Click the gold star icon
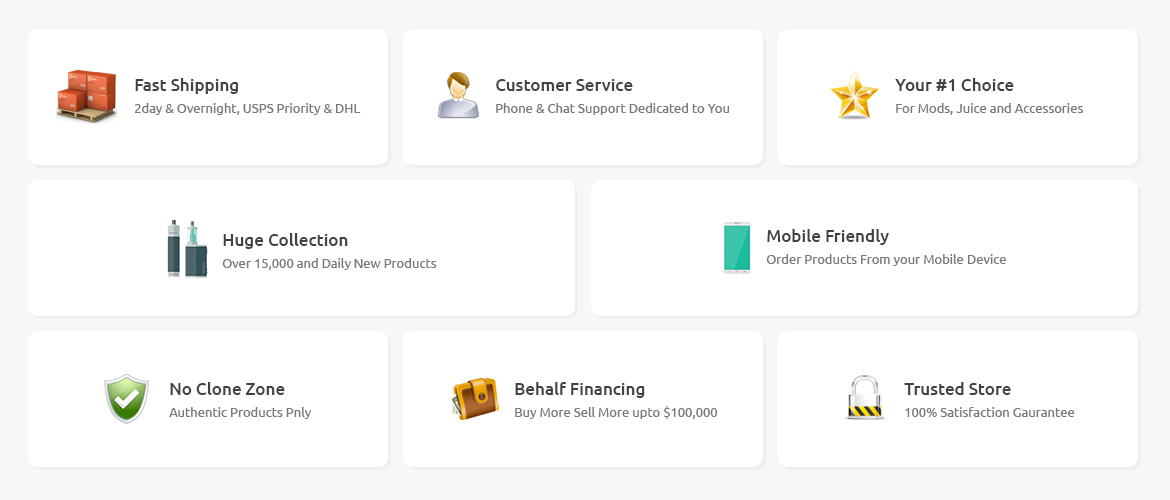Image resolution: width=1170 pixels, height=500 pixels. point(854,96)
